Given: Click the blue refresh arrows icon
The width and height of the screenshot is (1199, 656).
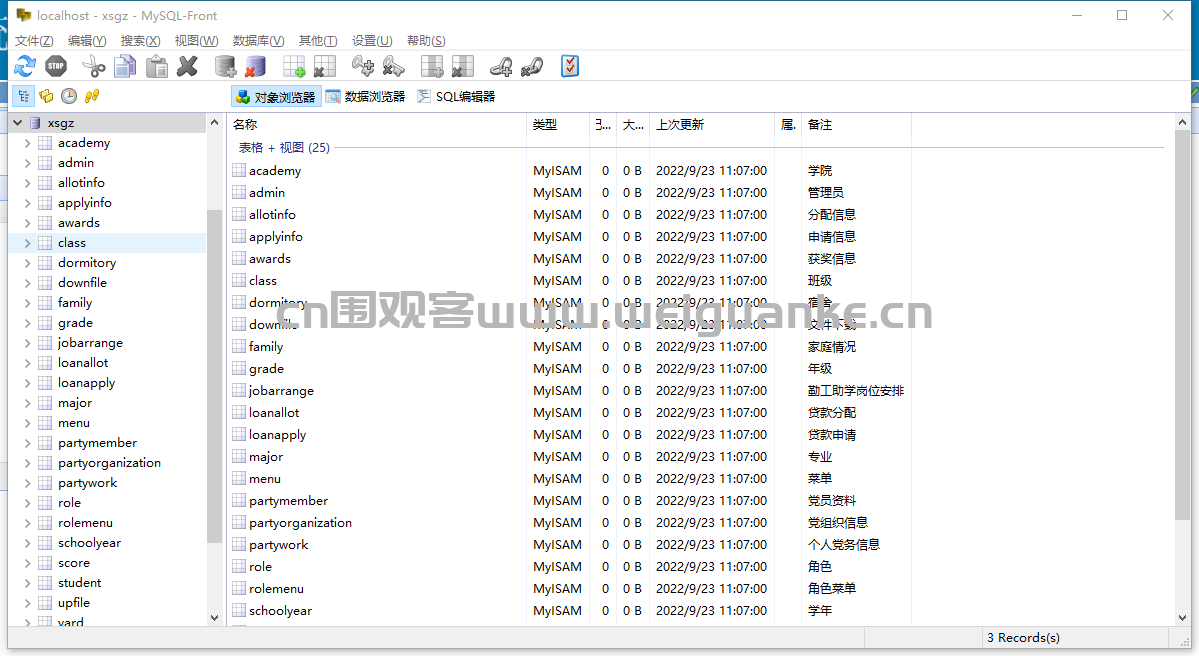Looking at the screenshot, I should [x=24, y=67].
